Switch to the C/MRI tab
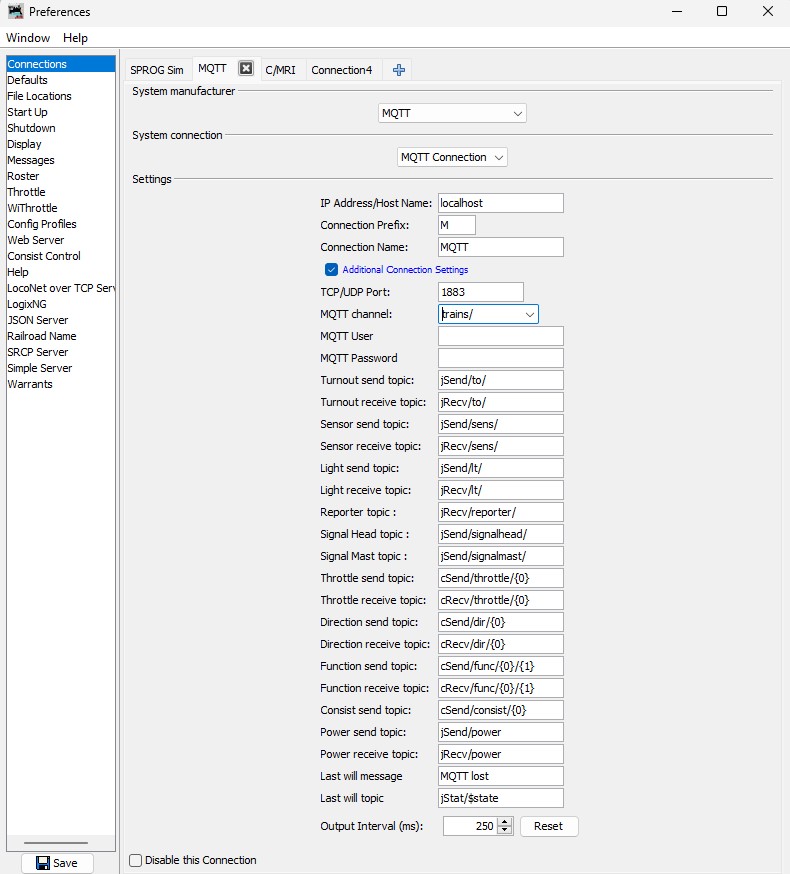790x874 pixels. click(x=281, y=70)
